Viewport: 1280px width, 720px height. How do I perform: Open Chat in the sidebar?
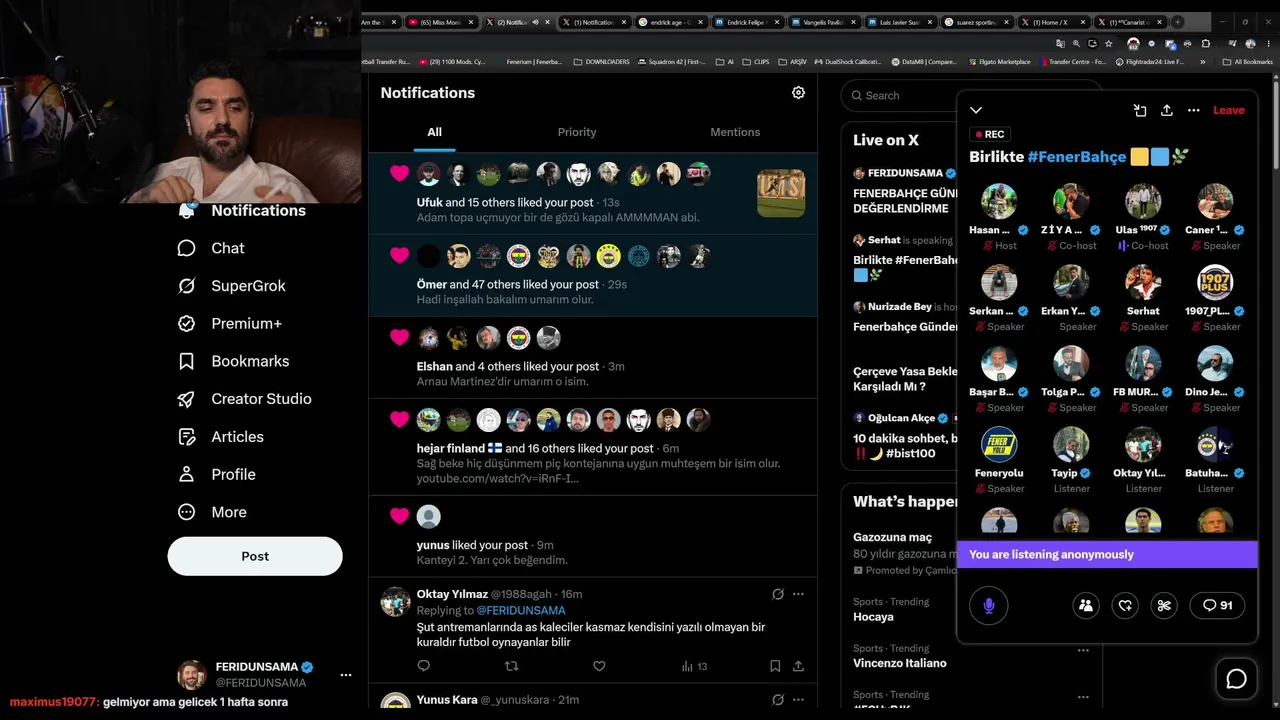tap(211, 248)
